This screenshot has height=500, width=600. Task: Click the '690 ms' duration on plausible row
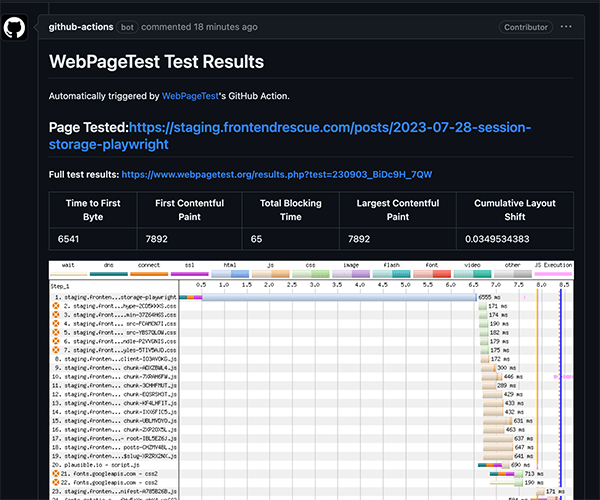coord(520,465)
